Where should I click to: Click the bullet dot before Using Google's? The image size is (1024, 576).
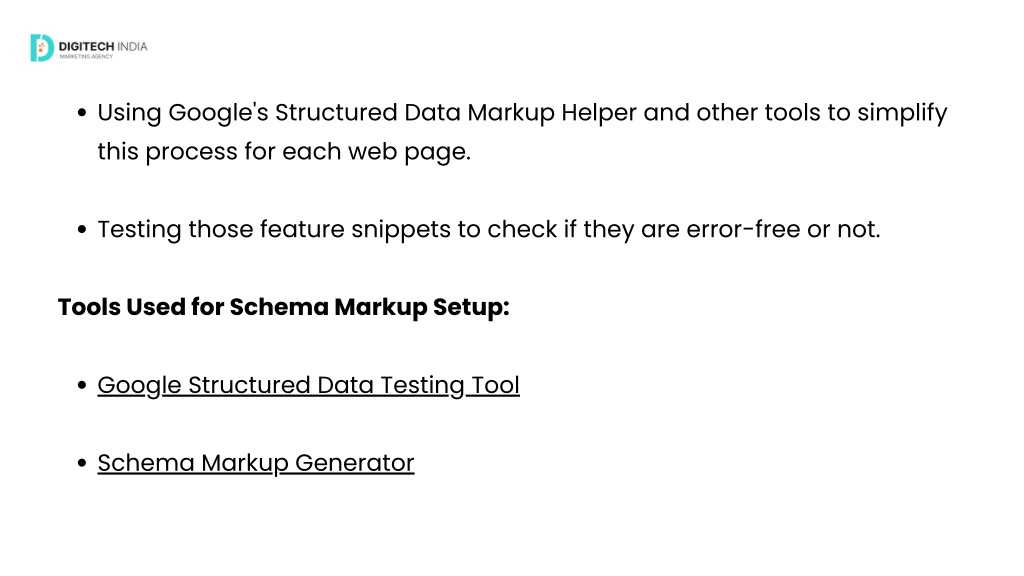point(82,113)
